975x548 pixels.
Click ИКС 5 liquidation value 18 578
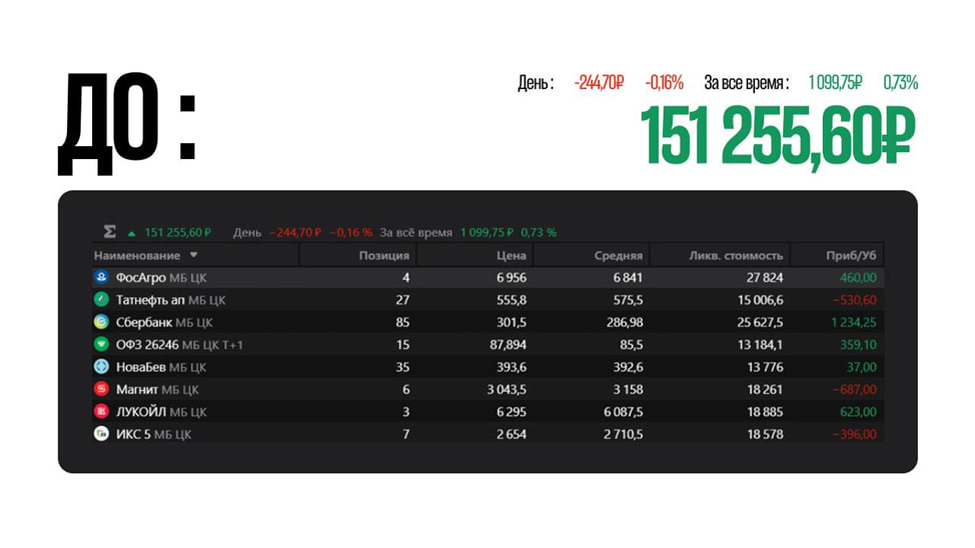pyautogui.click(x=765, y=434)
